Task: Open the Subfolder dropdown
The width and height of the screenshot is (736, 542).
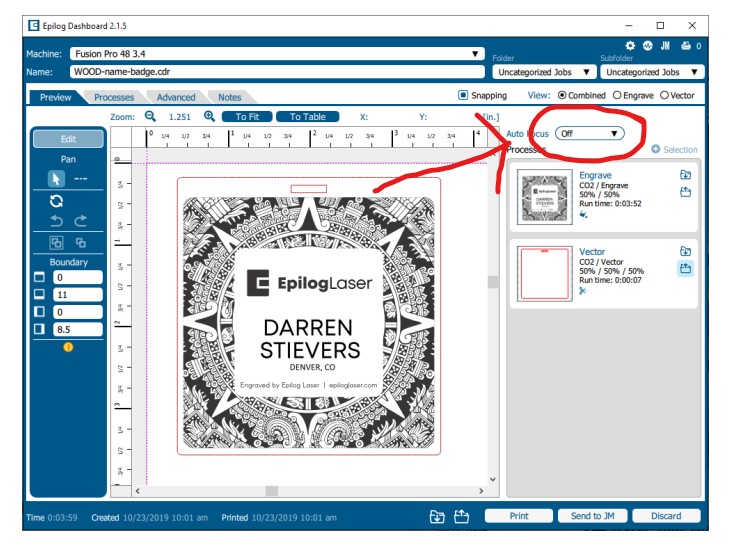Action: coord(651,72)
